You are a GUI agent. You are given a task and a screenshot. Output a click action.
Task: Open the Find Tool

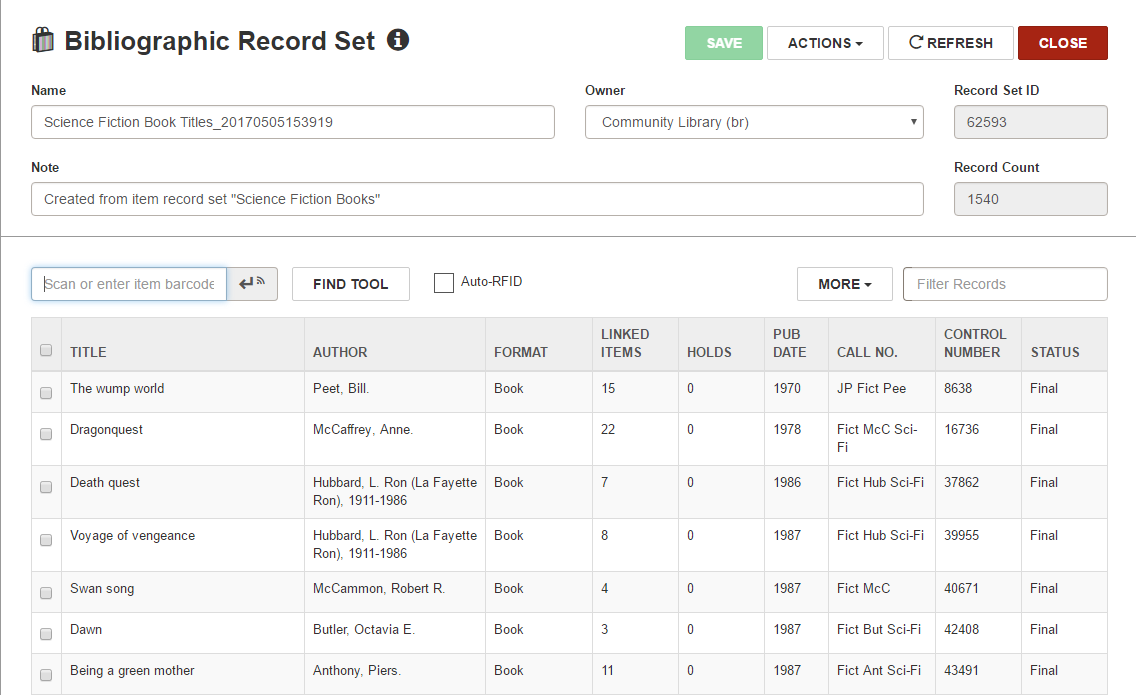351,284
